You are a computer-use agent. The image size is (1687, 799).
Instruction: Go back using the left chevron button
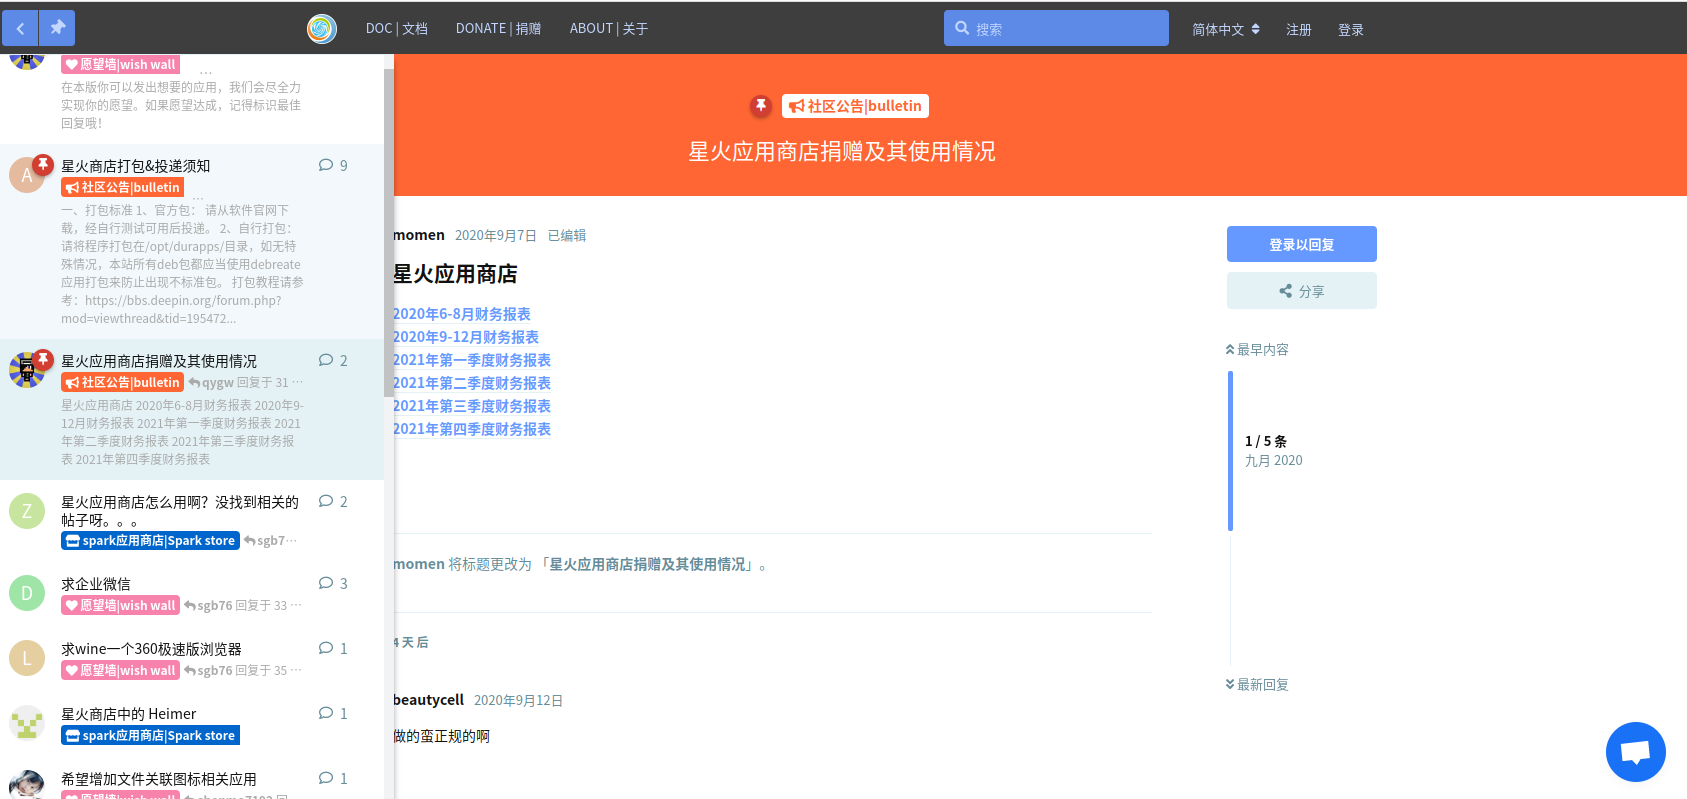tap(20, 28)
